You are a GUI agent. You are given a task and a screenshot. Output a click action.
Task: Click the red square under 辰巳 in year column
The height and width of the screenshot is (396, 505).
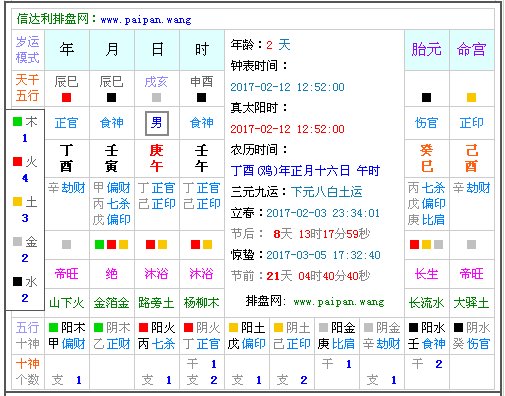coord(66,98)
